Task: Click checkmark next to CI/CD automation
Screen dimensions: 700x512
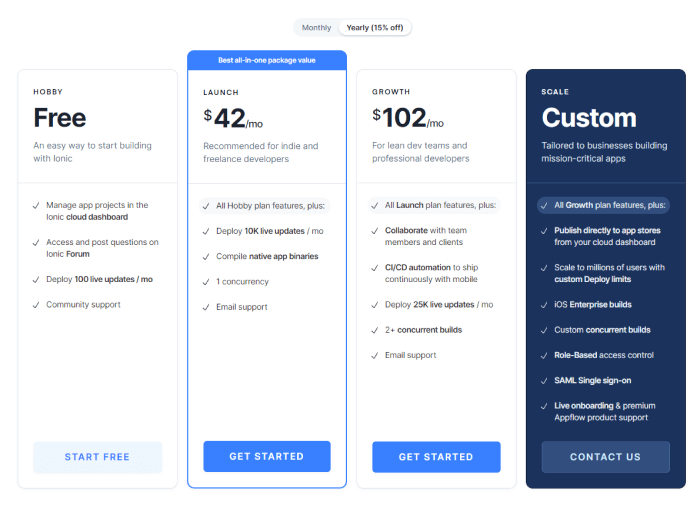Action: pos(374,268)
